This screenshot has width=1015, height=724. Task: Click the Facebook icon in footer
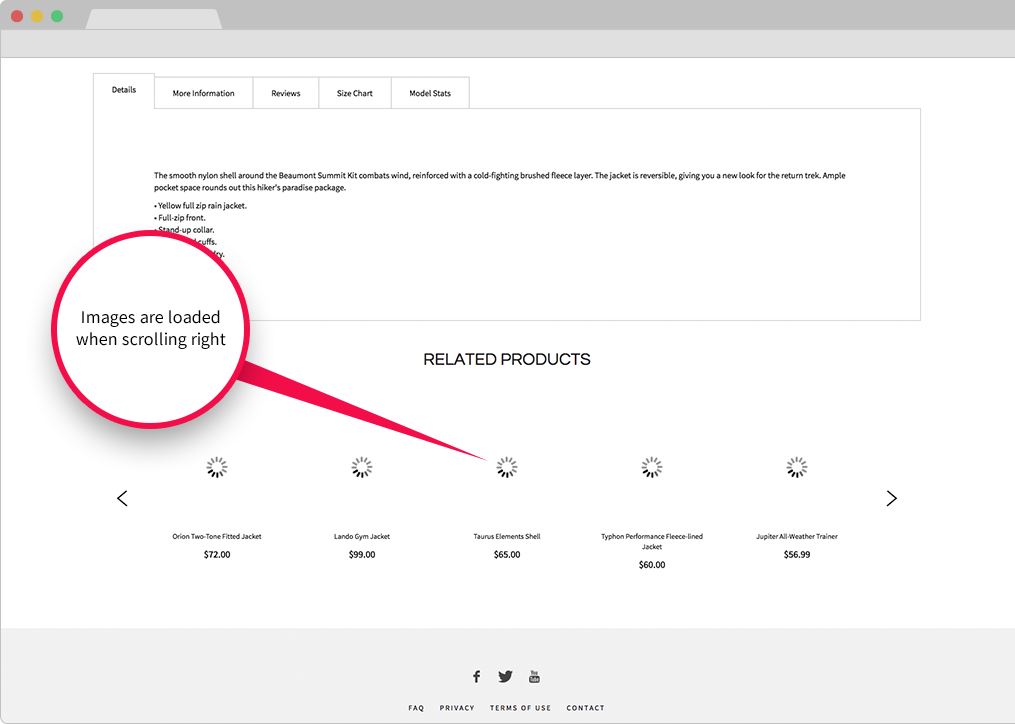[476, 677]
